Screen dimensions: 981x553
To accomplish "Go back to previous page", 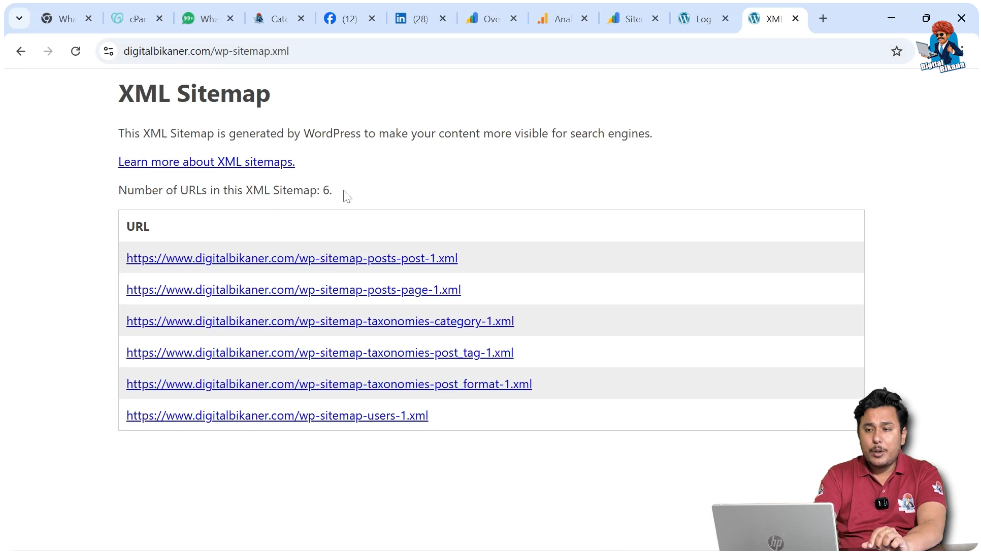I will coord(21,51).
